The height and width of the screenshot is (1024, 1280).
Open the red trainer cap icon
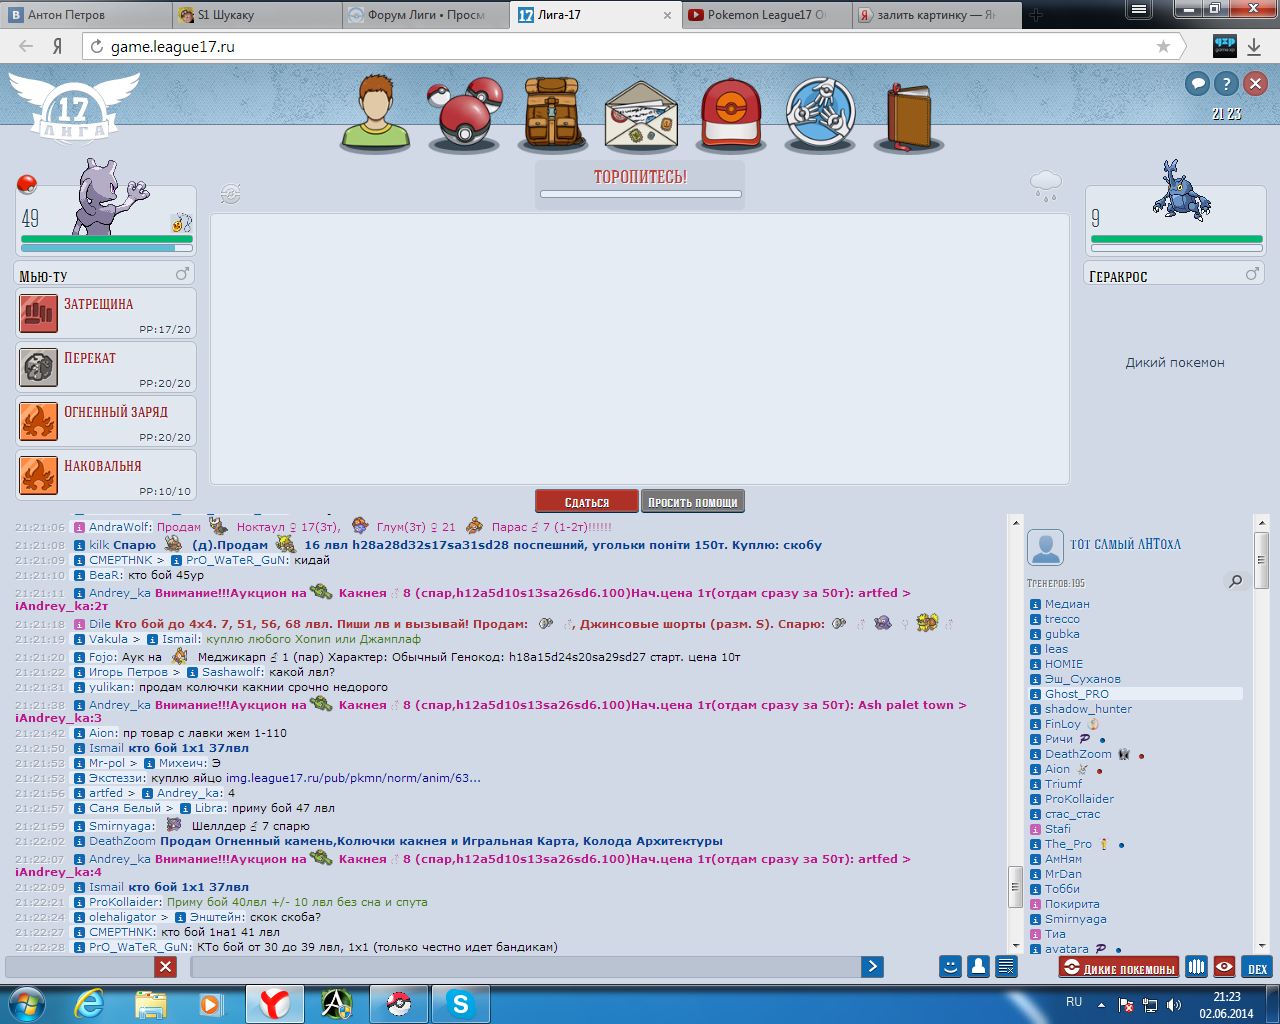pyautogui.click(x=731, y=115)
